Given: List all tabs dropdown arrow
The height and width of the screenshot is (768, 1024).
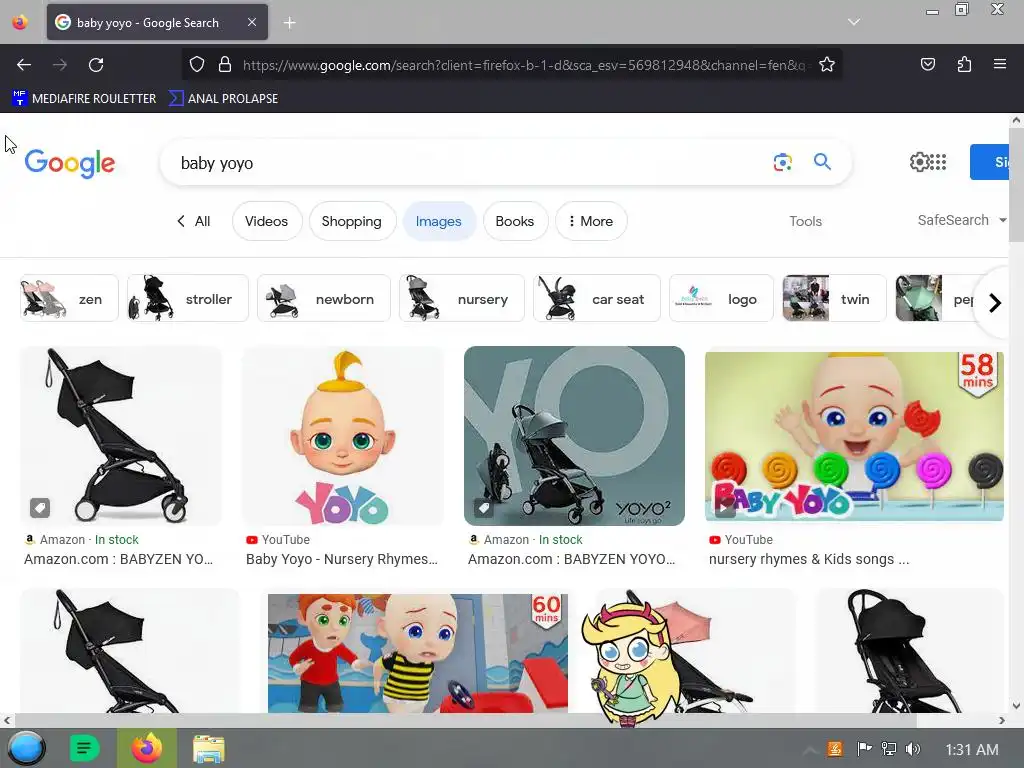Looking at the screenshot, I should click(854, 22).
